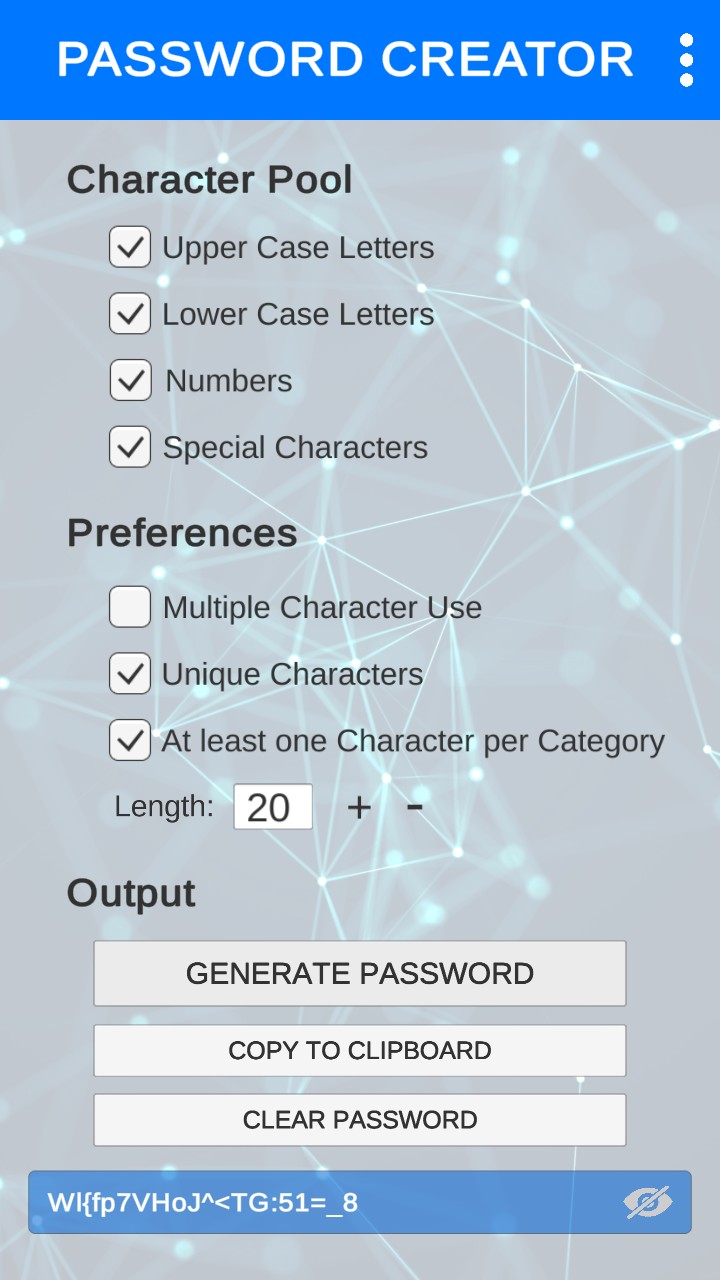Screen dimensions: 720x1280
Task: Disable the Numbers checkbox
Action: point(130,381)
